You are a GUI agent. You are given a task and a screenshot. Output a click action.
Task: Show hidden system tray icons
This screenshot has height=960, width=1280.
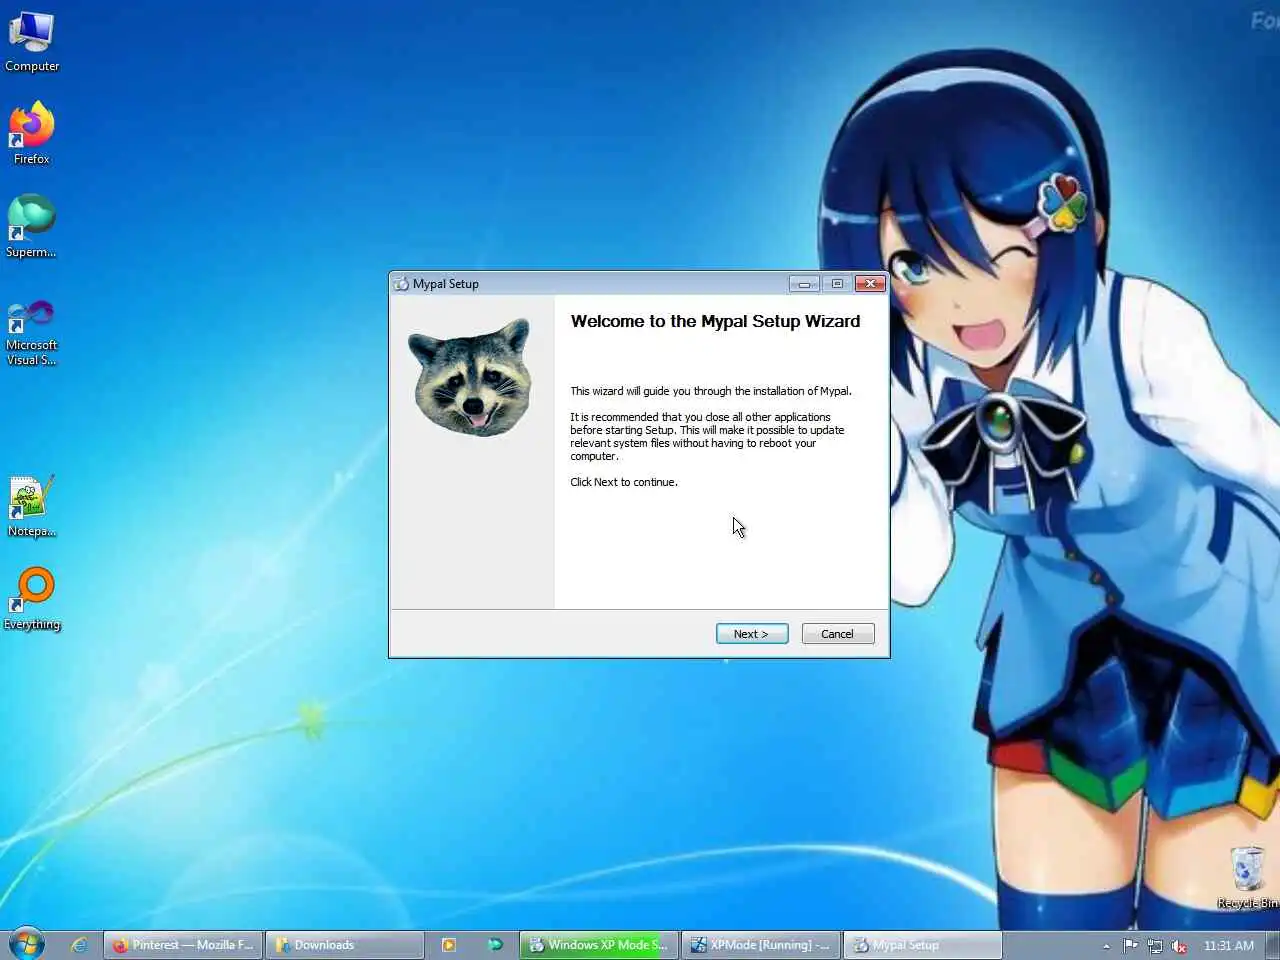(1106, 946)
